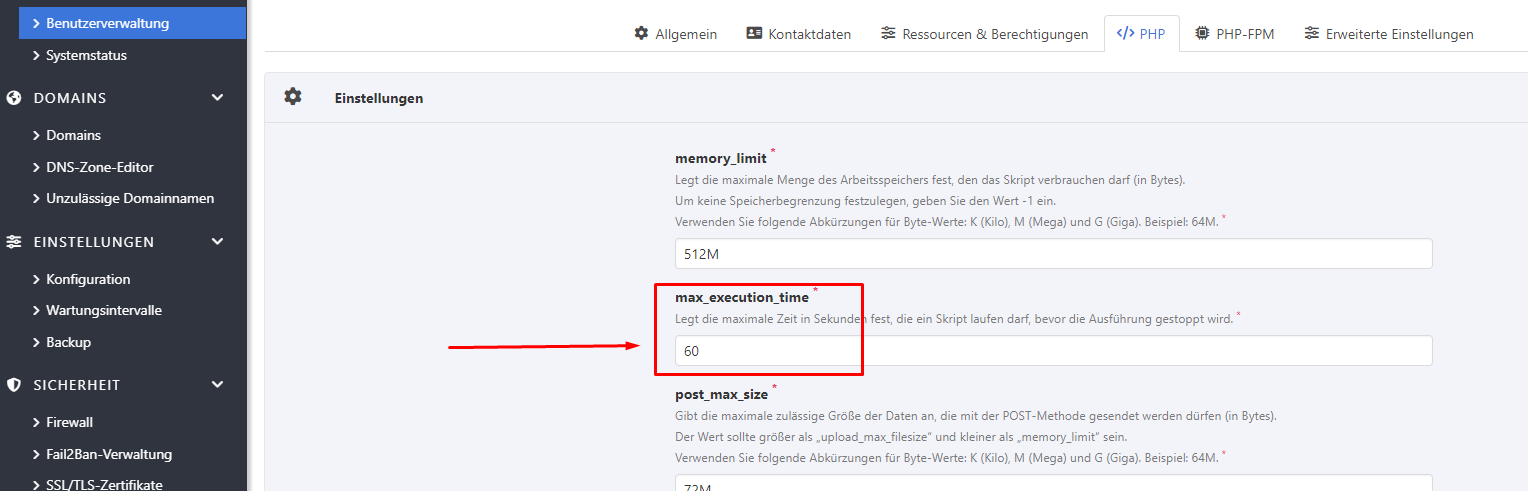Open Fail2Ban-Verwaltung page

click(108, 454)
